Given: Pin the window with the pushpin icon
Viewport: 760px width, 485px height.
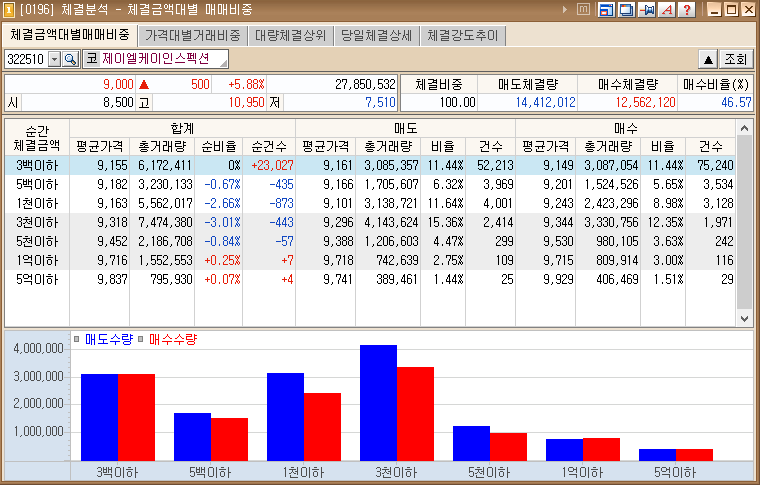Looking at the screenshot, I should (647, 10).
